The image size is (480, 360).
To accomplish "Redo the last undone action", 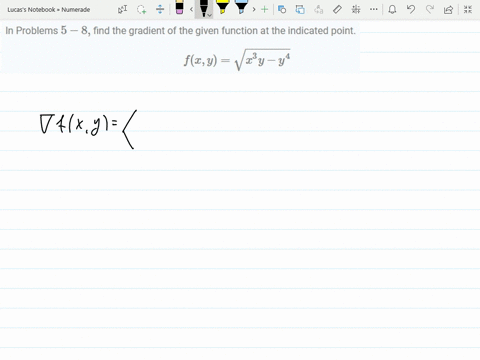I will [430, 9].
